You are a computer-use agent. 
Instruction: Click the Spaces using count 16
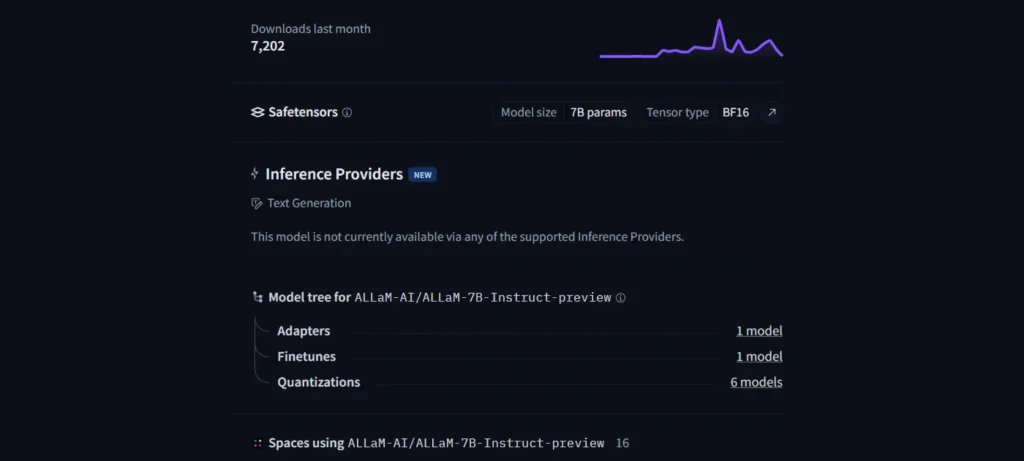click(622, 443)
